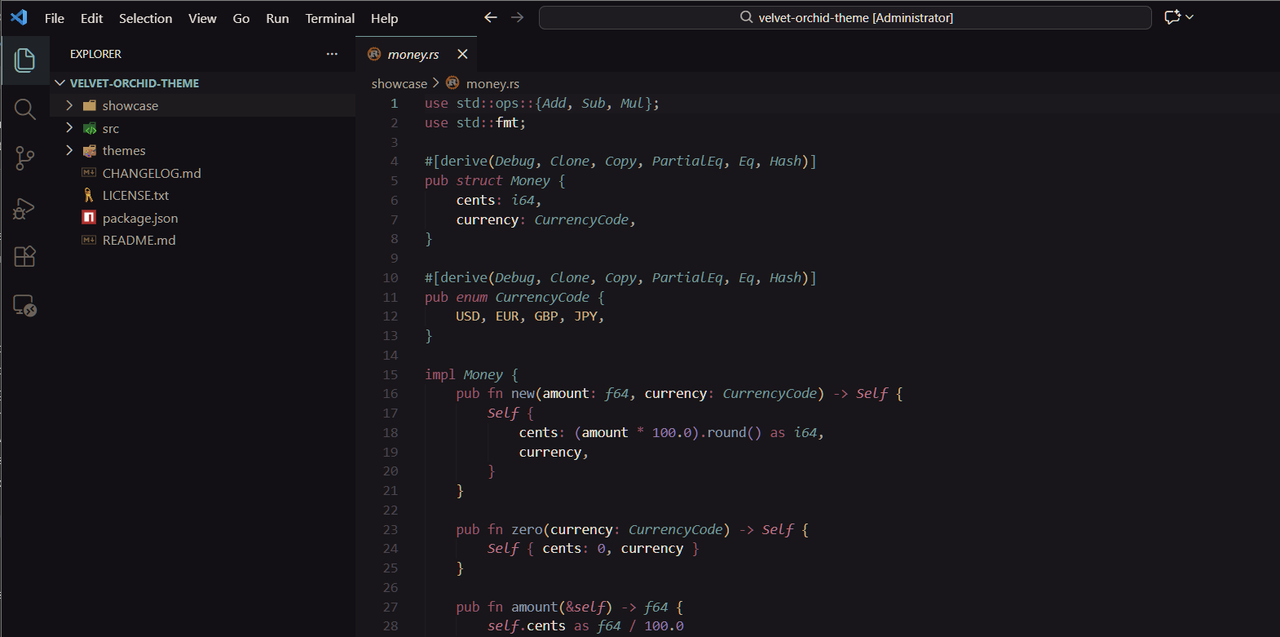This screenshot has height=637, width=1280.
Task: Open the Run and Debug view icon
Action: (x=25, y=207)
